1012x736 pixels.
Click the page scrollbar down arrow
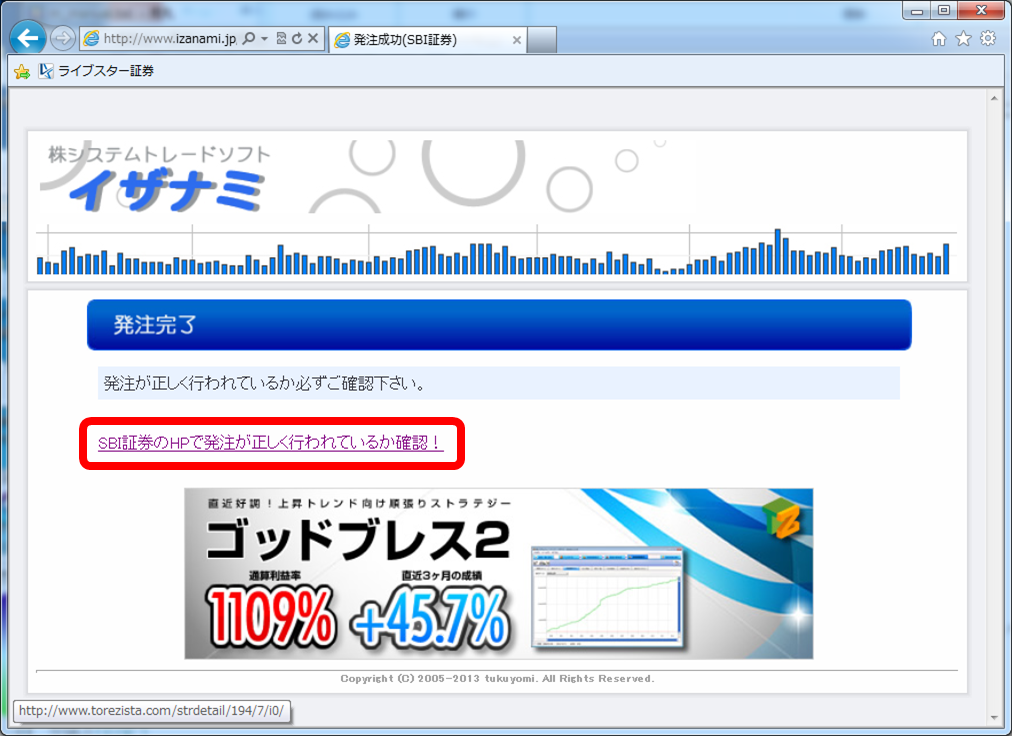[994, 718]
